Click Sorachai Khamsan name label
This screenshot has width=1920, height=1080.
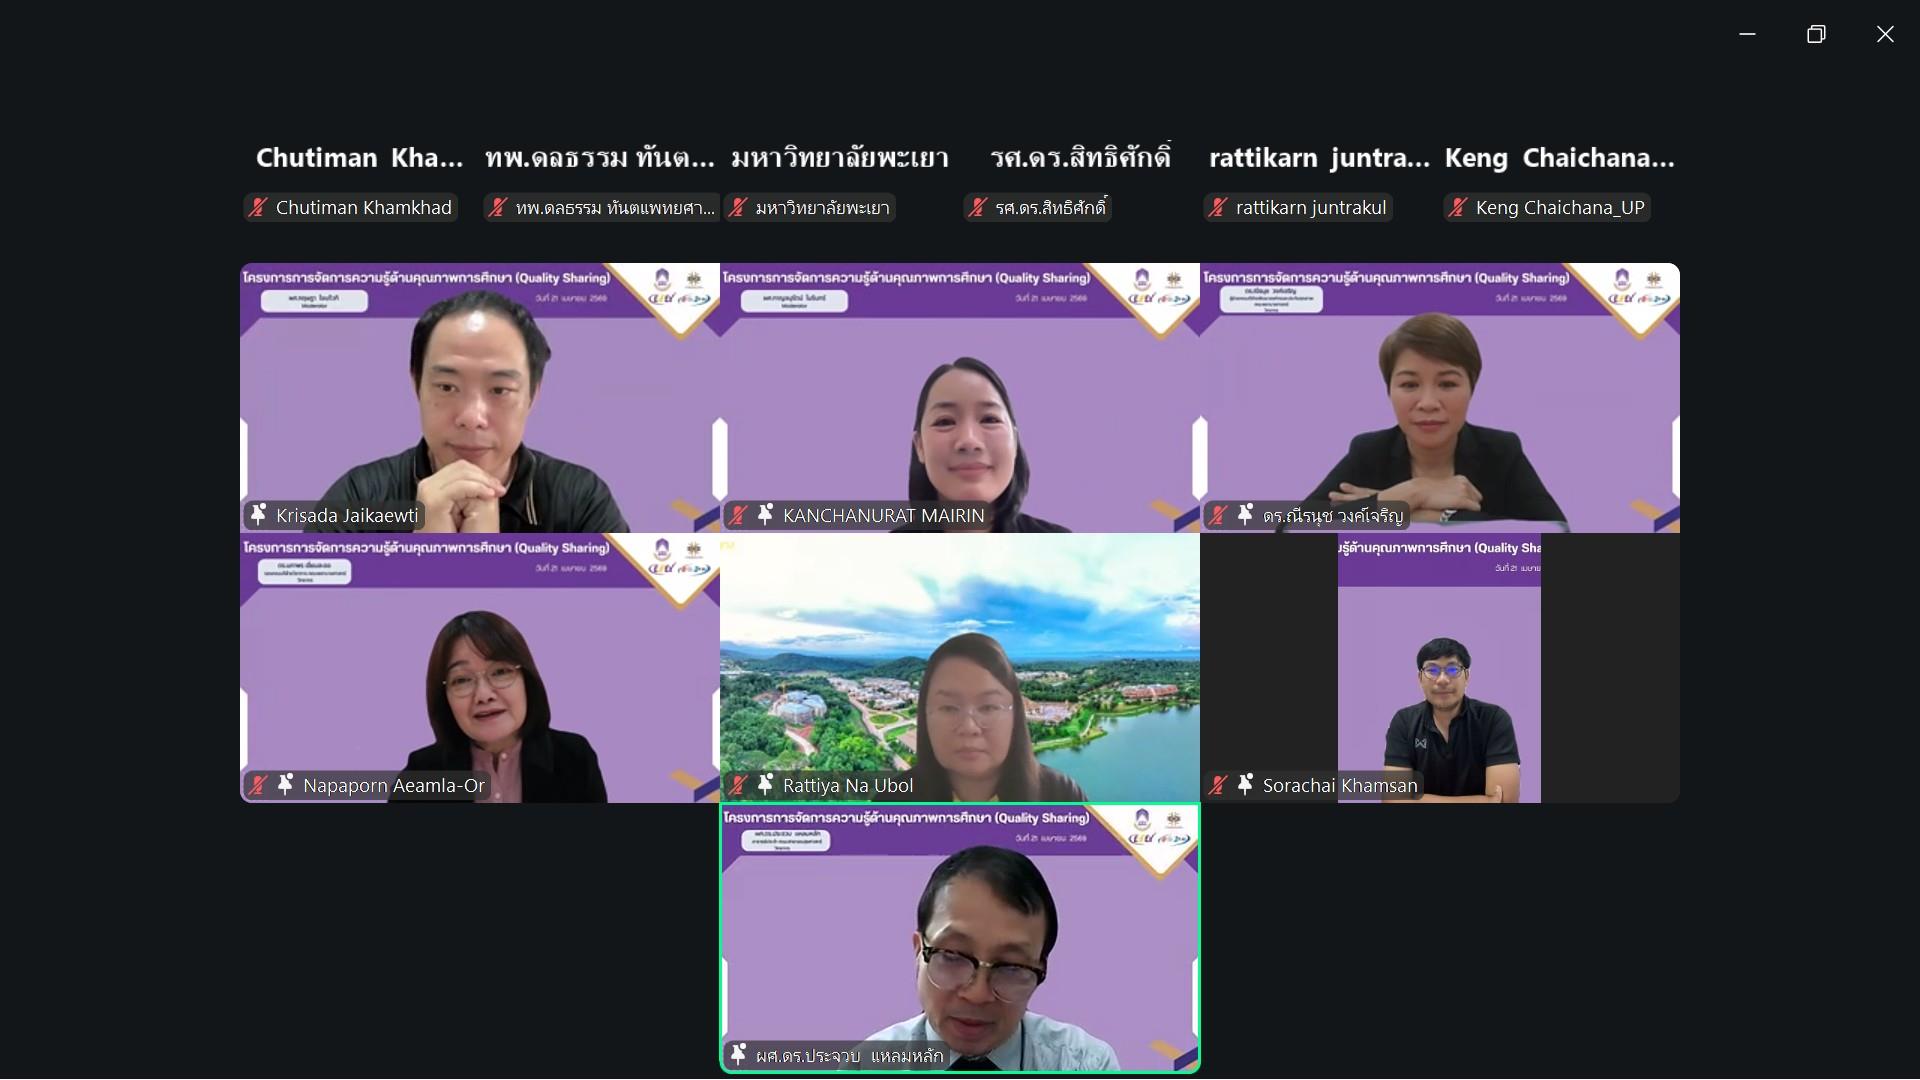pyautogui.click(x=1340, y=786)
